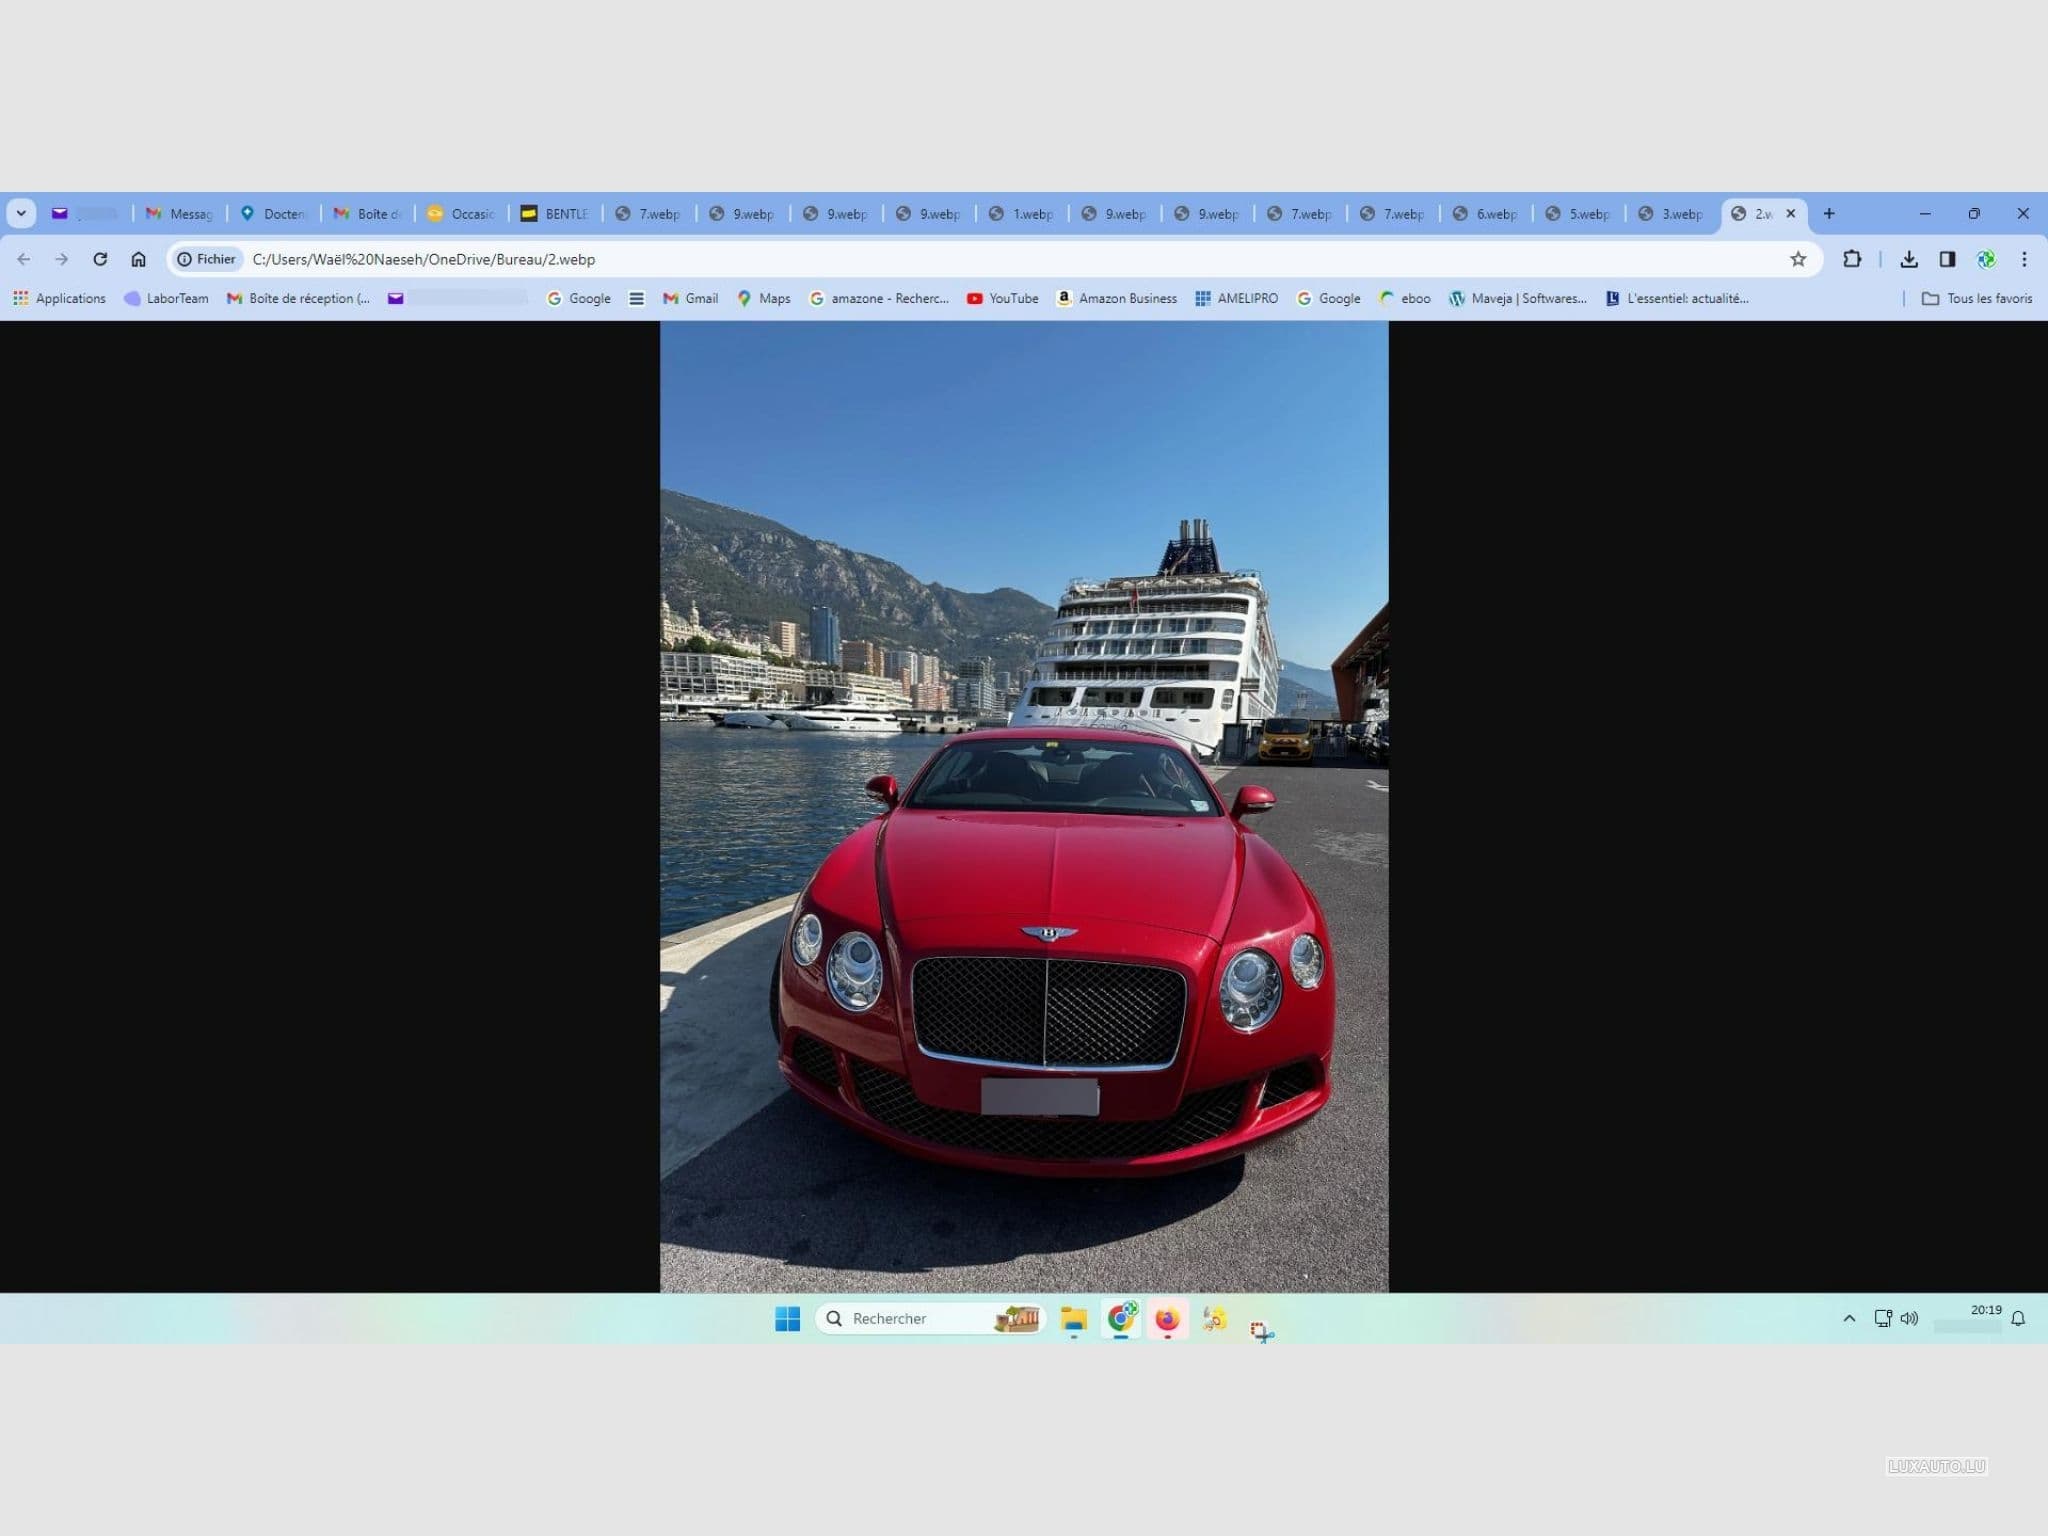Show hidden system tray icons

1849,1318
